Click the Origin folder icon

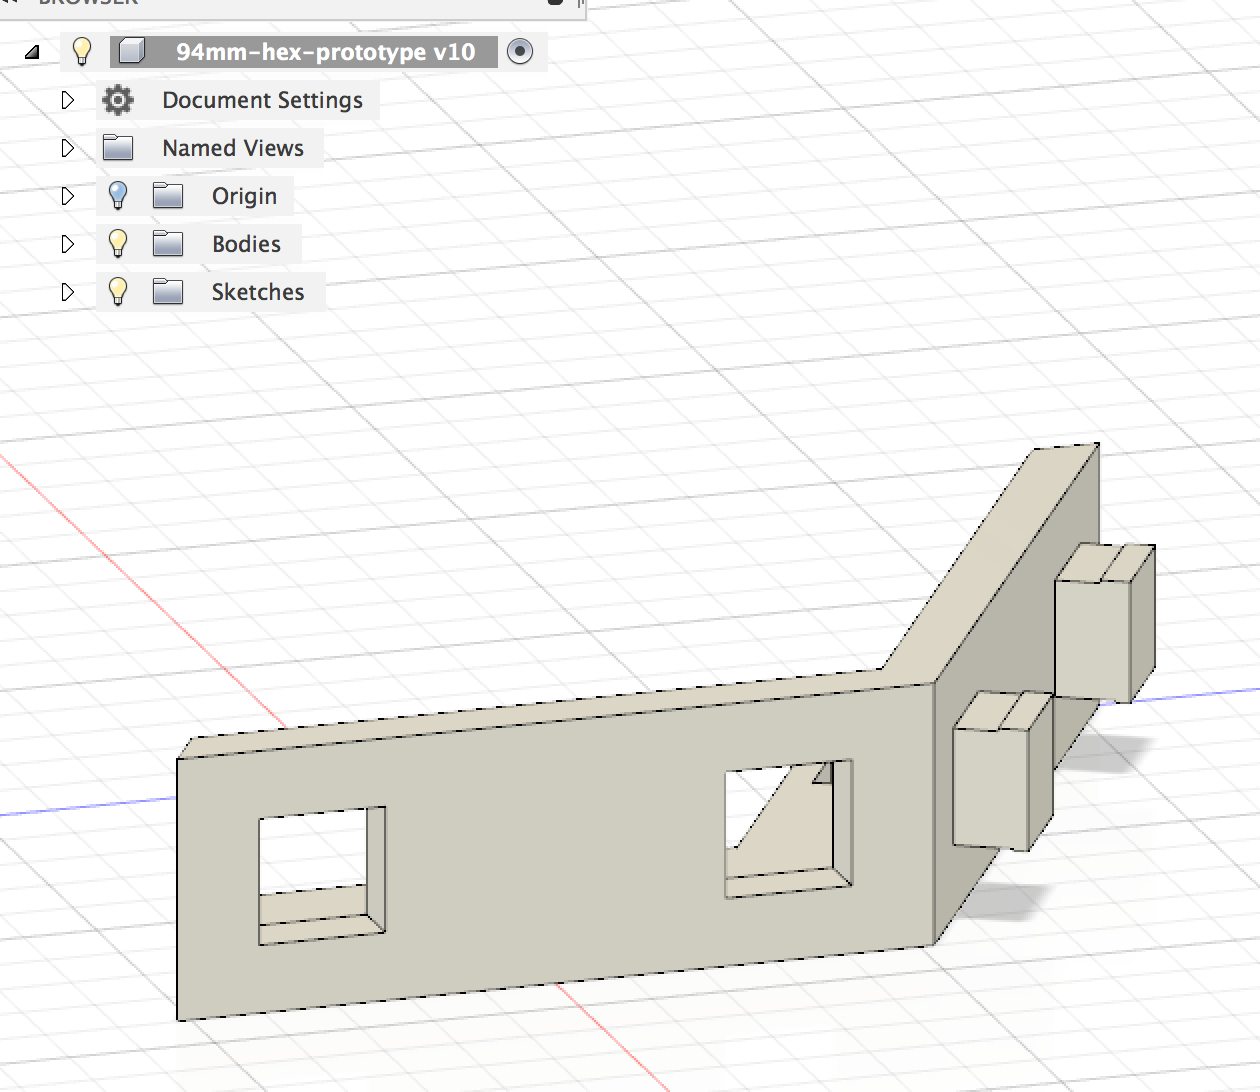168,195
